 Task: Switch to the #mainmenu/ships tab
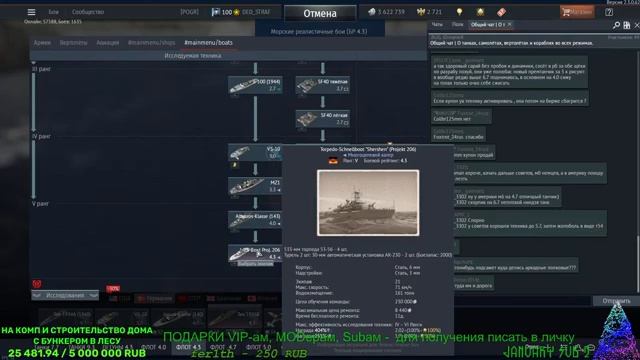click(x=151, y=42)
